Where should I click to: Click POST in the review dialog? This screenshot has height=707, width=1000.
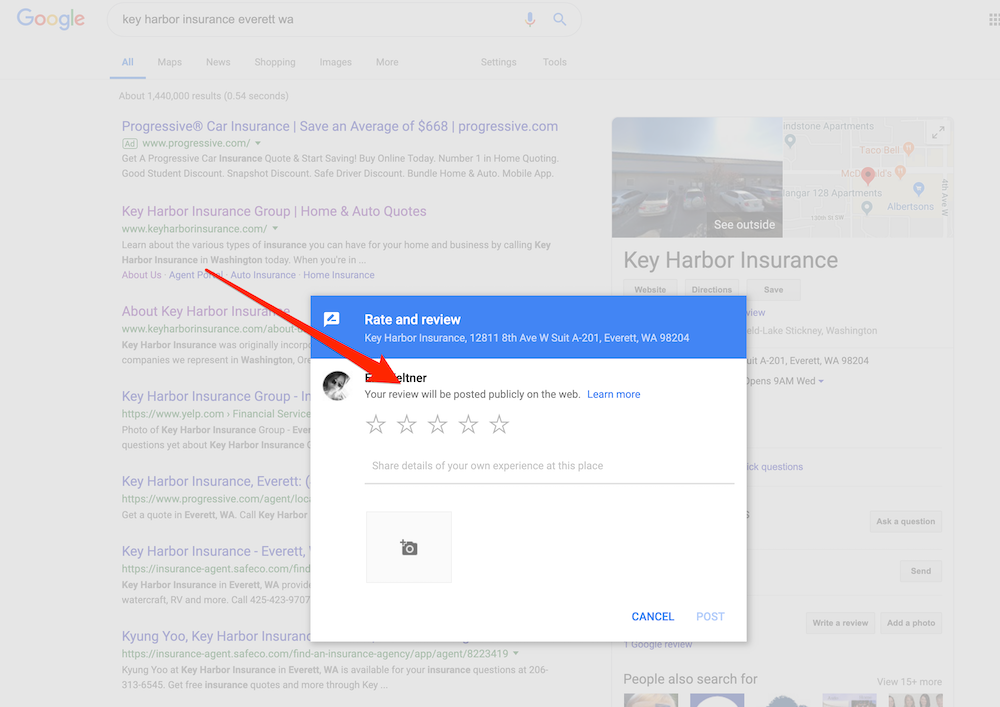click(710, 616)
